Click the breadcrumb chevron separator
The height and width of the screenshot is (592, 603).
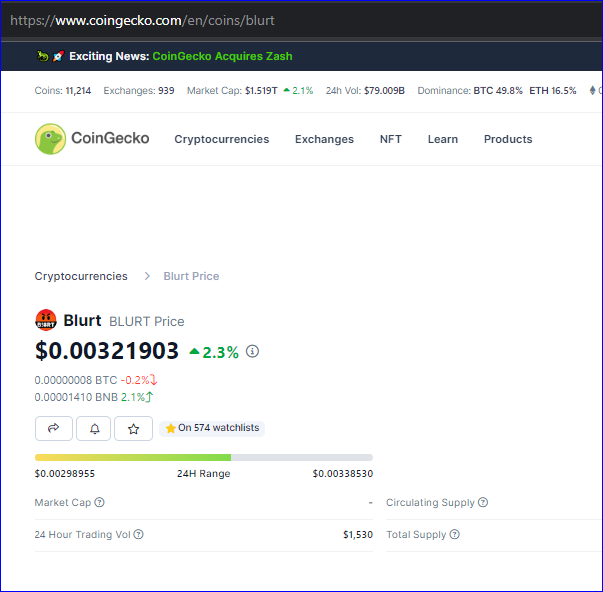[x=147, y=276]
